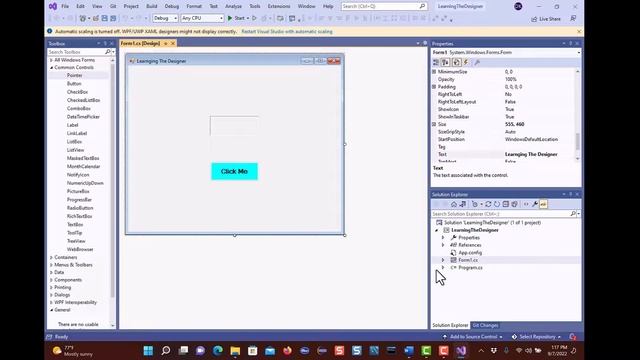The image size is (640, 360).
Task: Expand the Dialogs toolbox group
Action: pyautogui.click(x=51, y=295)
